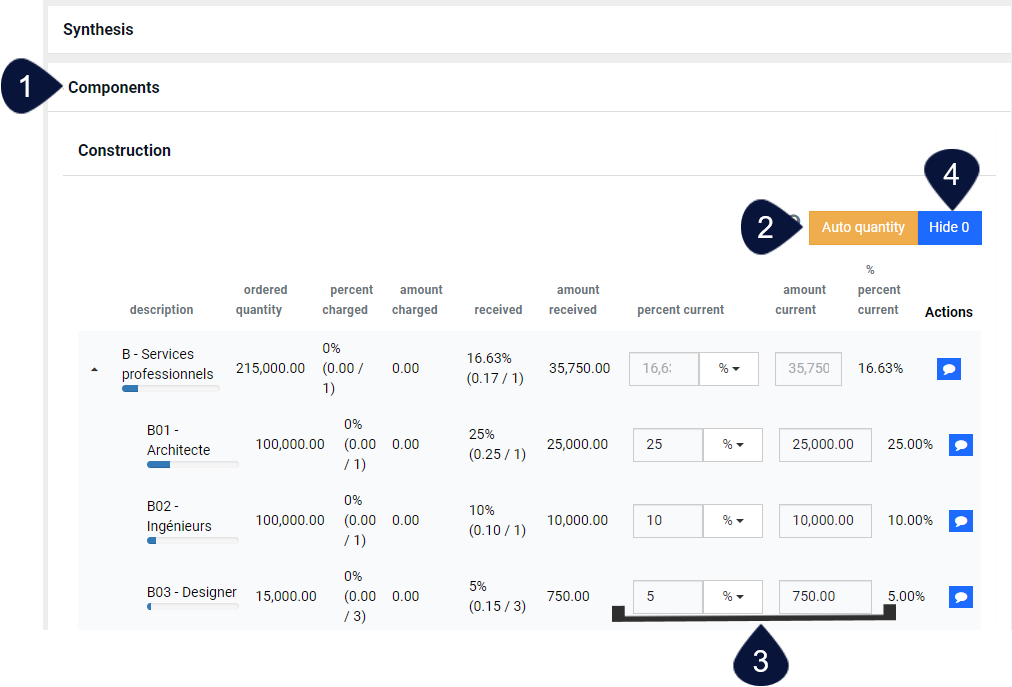Open the comment icon for B - Services professionnels

(948, 368)
